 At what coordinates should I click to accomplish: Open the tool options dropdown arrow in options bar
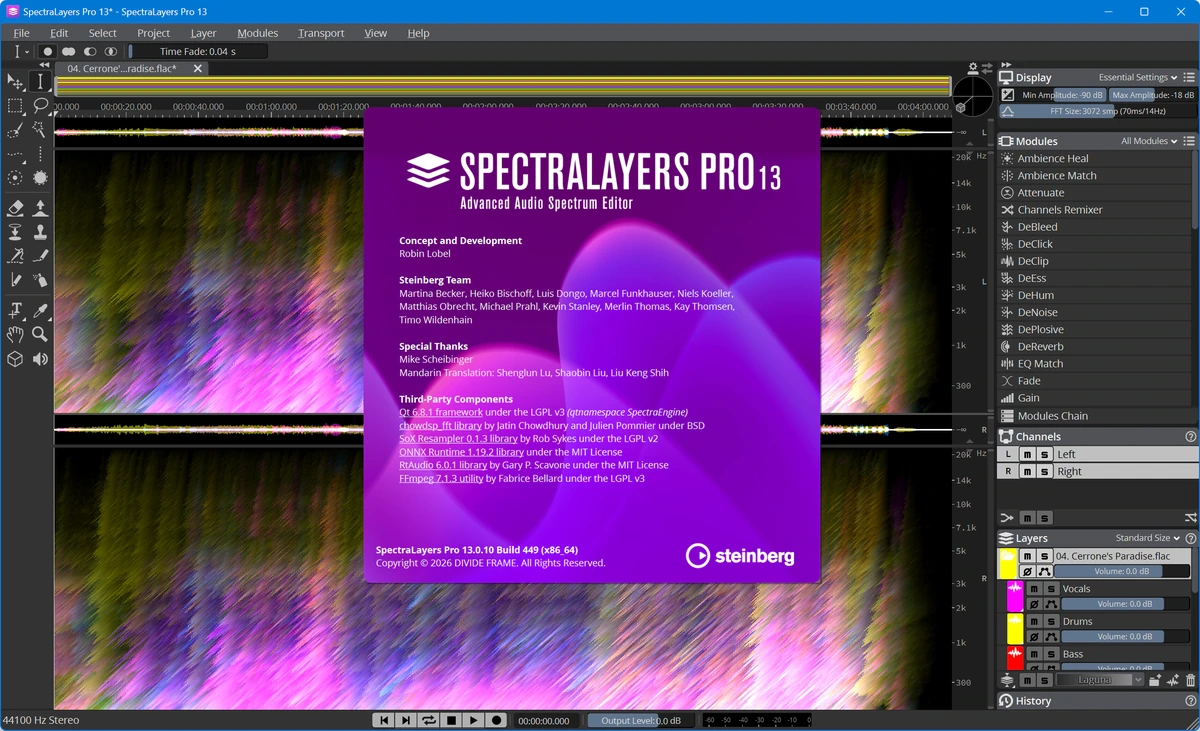coord(27,51)
